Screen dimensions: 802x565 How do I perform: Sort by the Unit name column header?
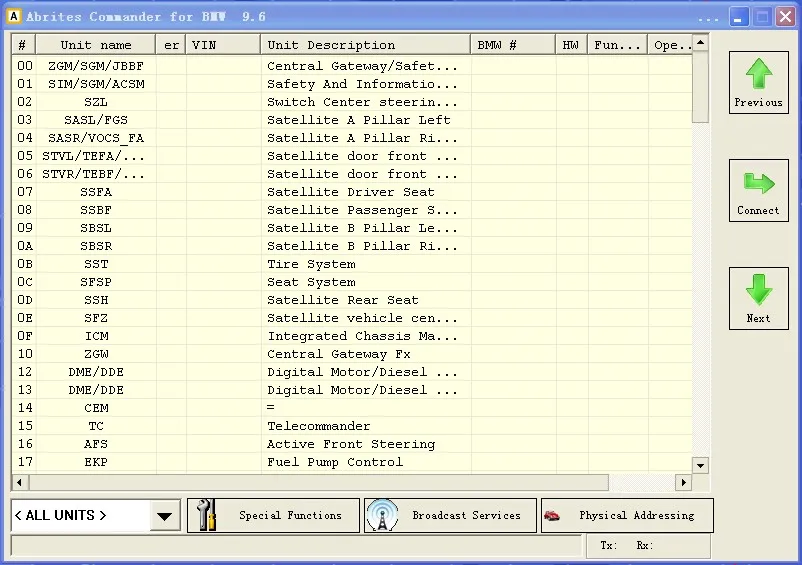[x=96, y=45]
